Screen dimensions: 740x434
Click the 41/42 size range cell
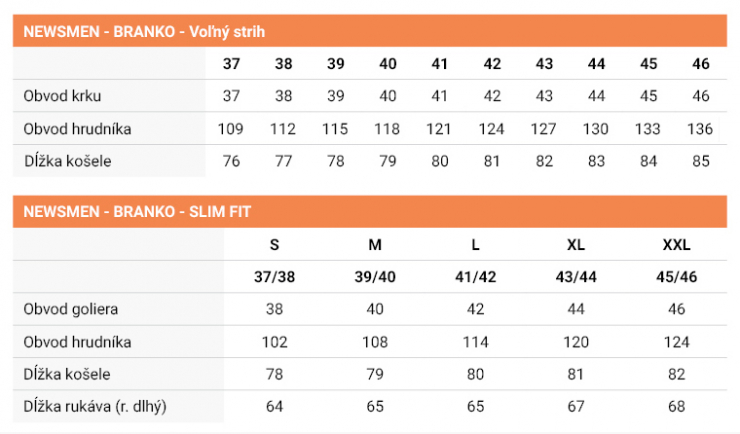point(476,277)
